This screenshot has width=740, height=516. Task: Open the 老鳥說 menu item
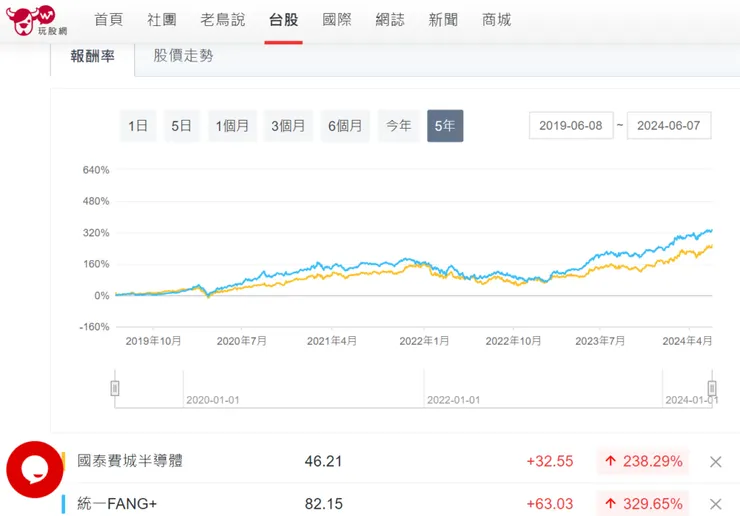(223, 20)
